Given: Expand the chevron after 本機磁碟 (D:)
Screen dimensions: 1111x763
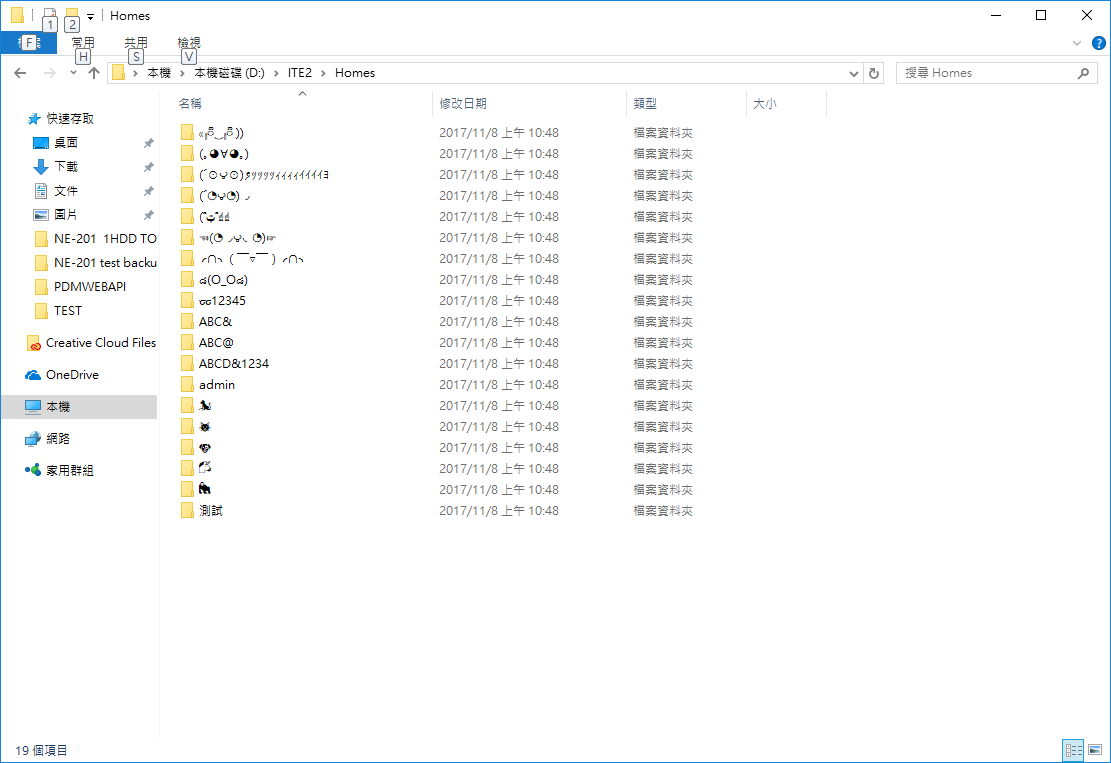Looking at the screenshot, I should pyautogui.click(x=276, y=73).
